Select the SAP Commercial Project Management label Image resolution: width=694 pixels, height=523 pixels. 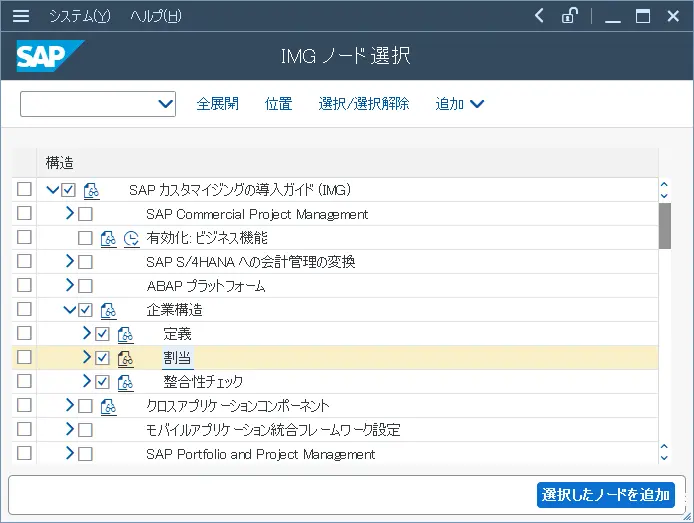click(257, 214)
